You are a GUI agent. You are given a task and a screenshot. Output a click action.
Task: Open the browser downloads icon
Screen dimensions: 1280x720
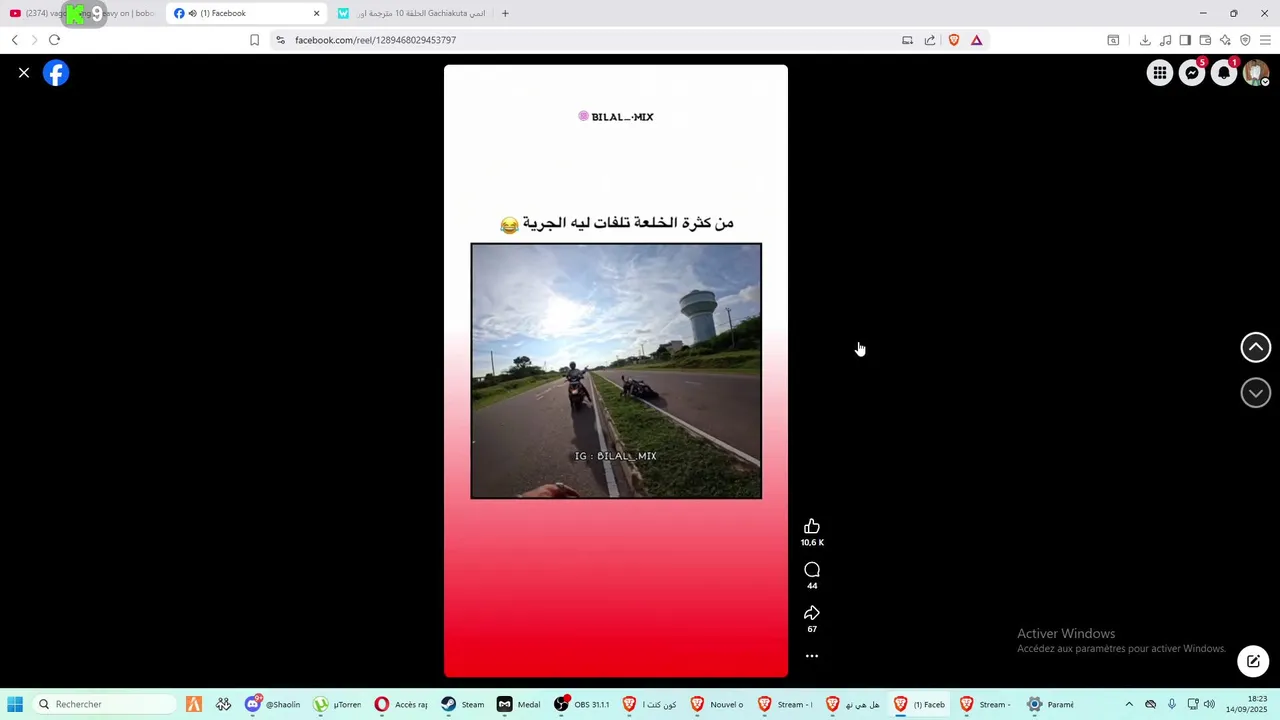1145,40
